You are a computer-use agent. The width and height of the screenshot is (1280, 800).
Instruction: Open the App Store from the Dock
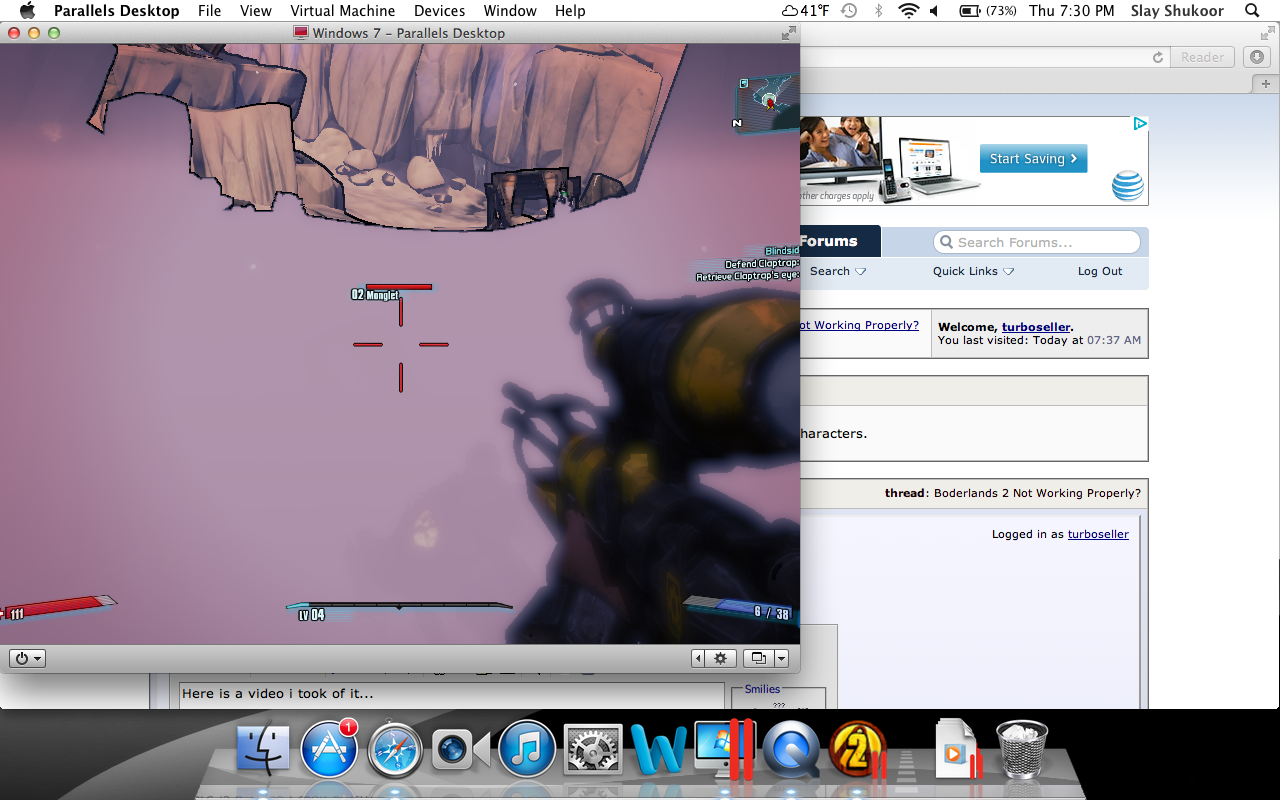329,750
